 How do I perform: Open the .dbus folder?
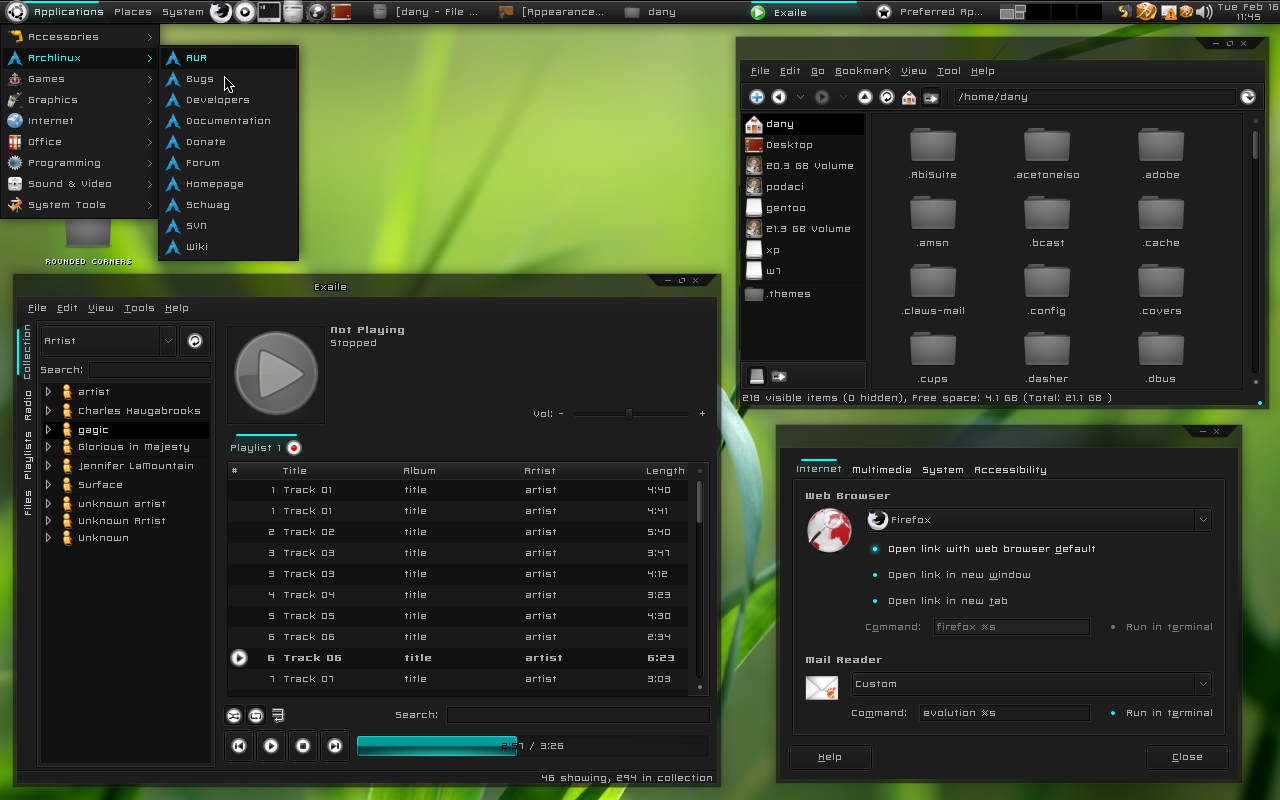tap(1161, 358)
